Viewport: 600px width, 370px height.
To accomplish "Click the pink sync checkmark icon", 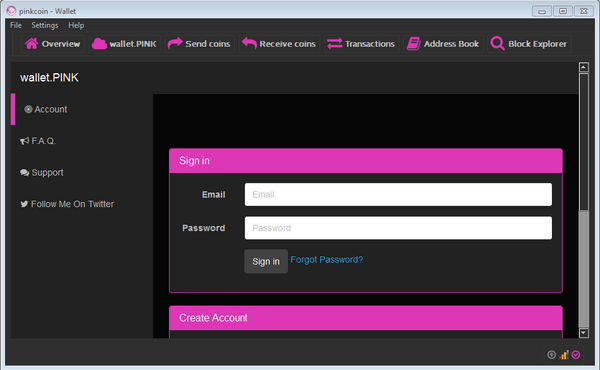I will 576,355.
